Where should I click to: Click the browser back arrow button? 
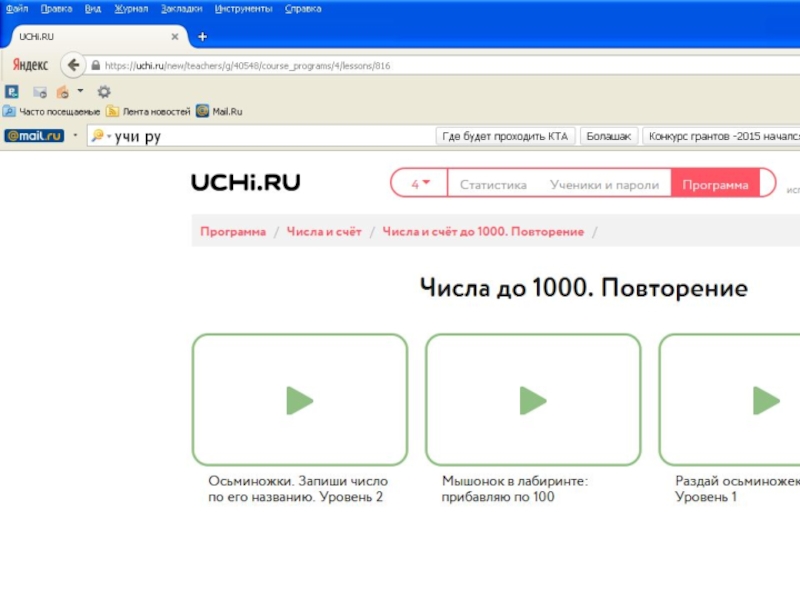(x=72, y=65)
